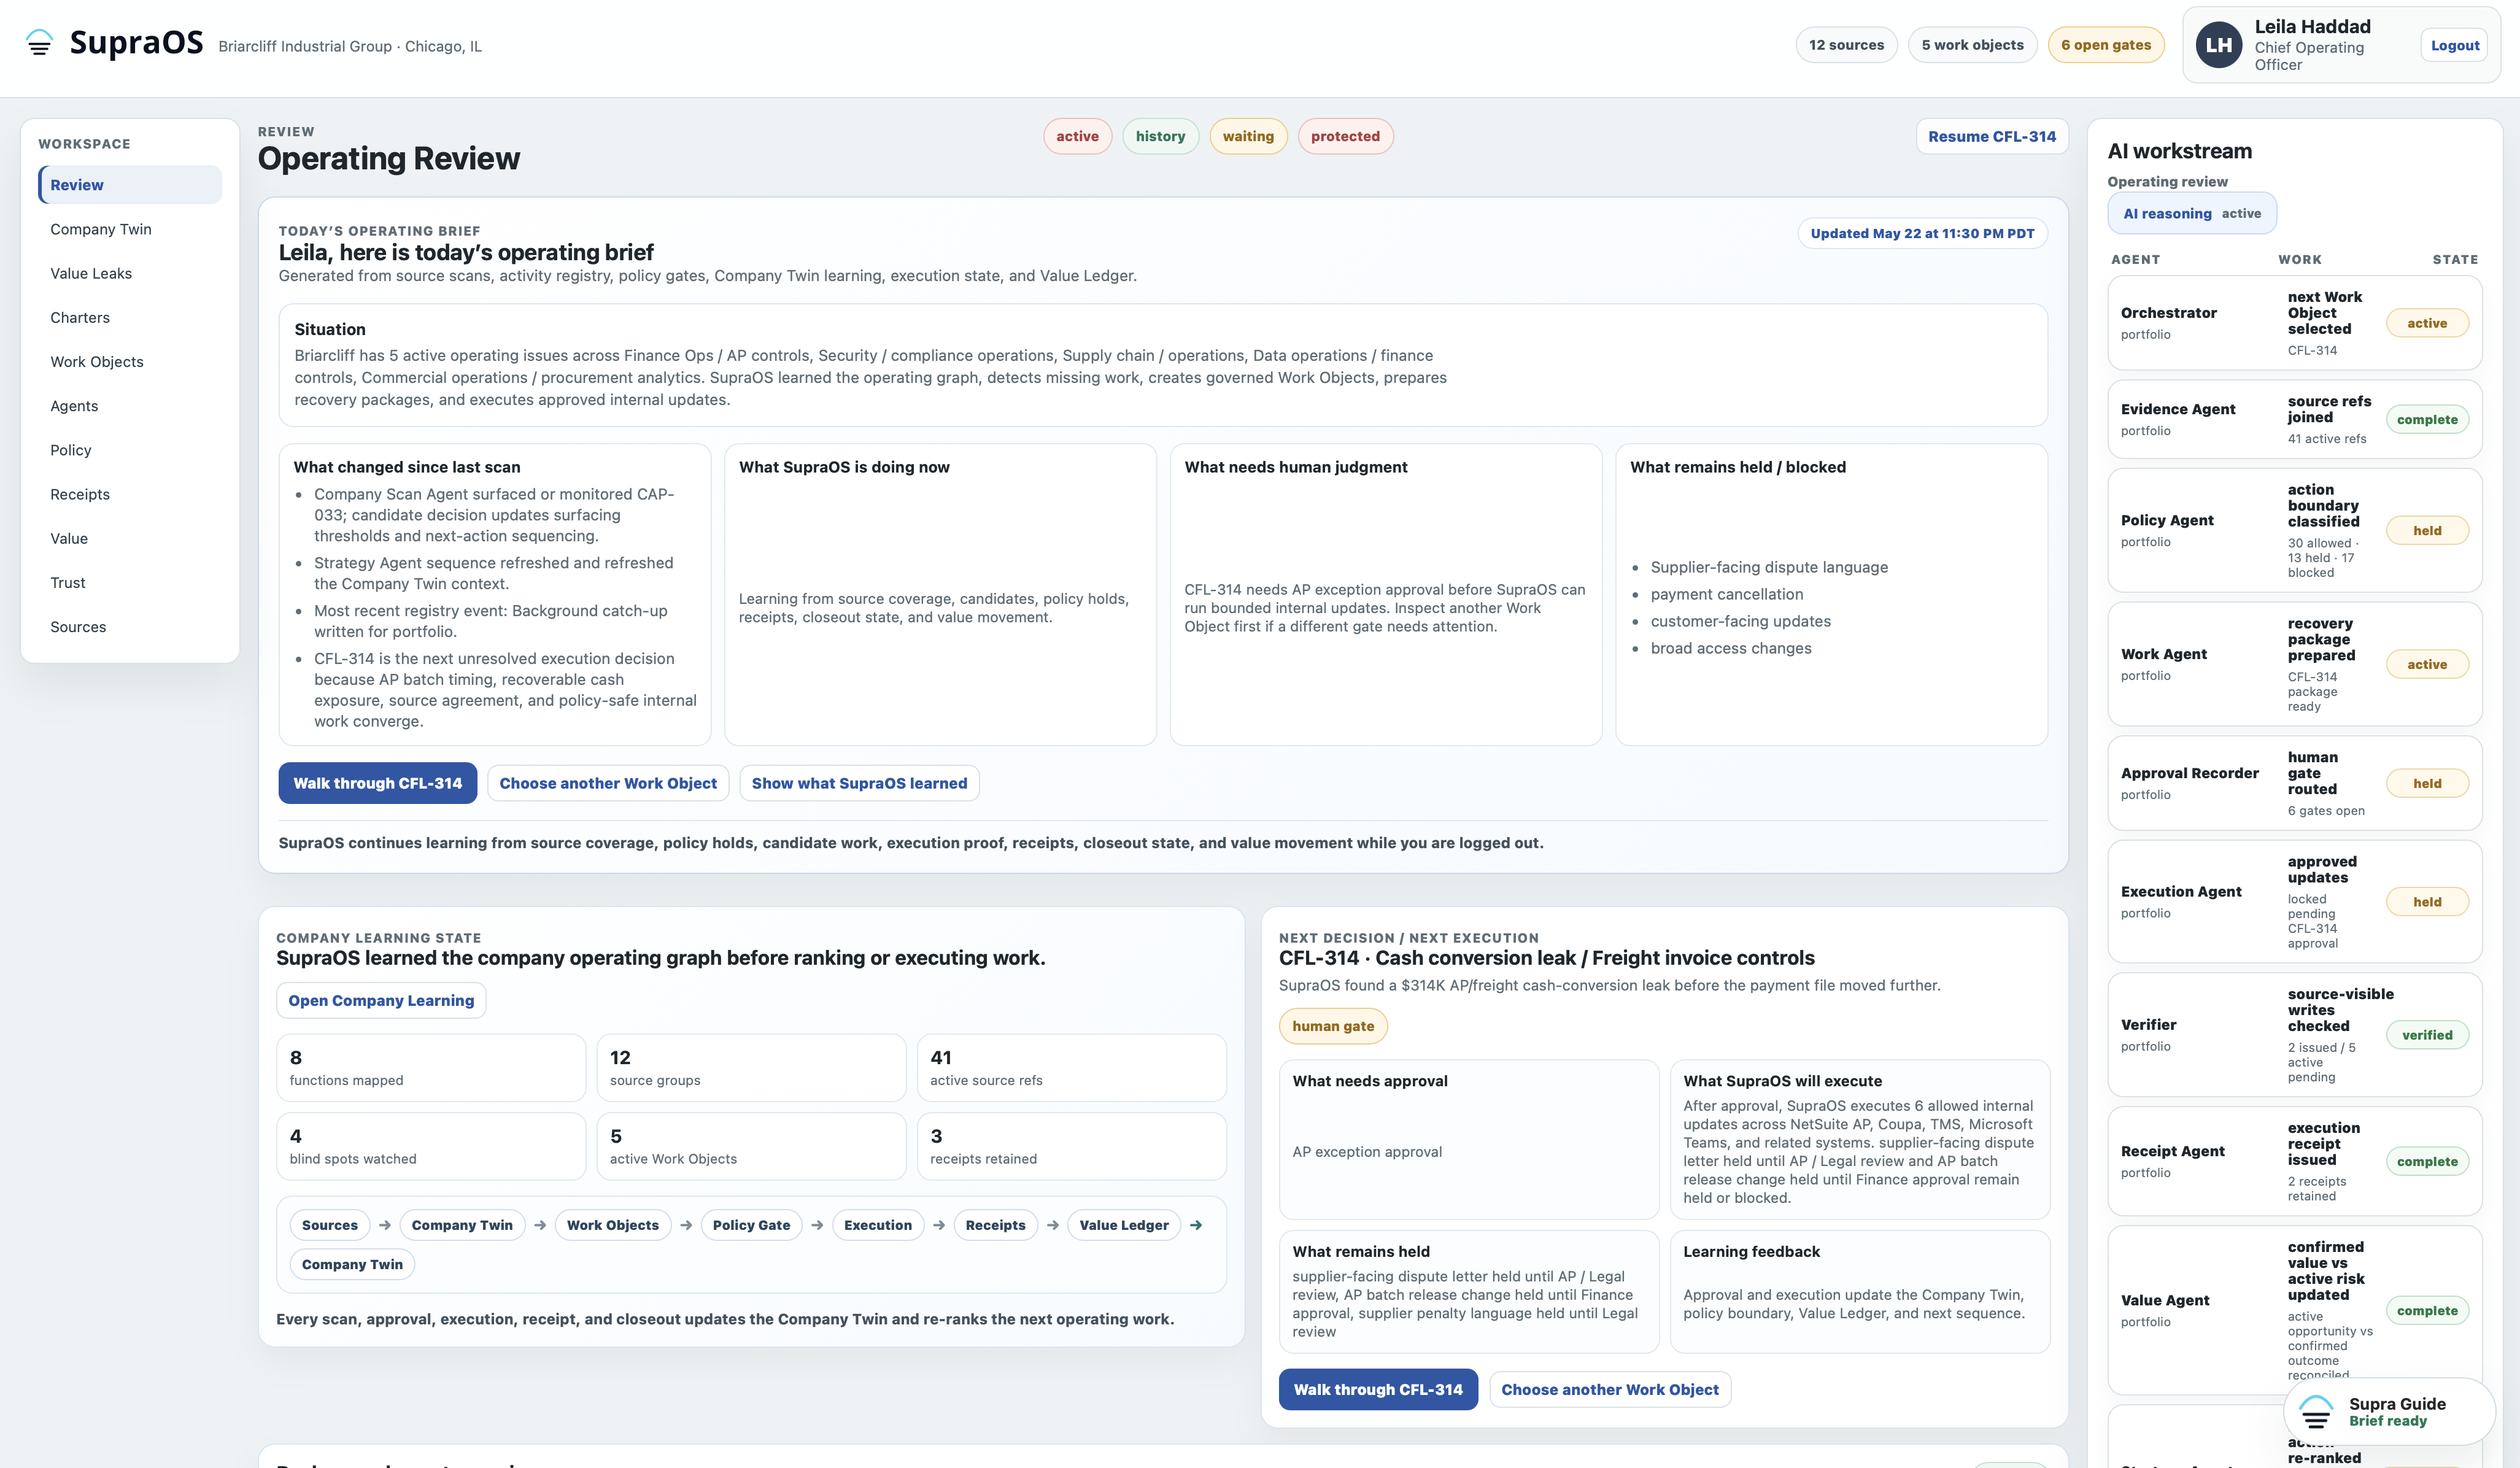Click the Work Objects pipeline chip
Viewport: 2520px width, 1468px height.
[x=612, y=1225]
